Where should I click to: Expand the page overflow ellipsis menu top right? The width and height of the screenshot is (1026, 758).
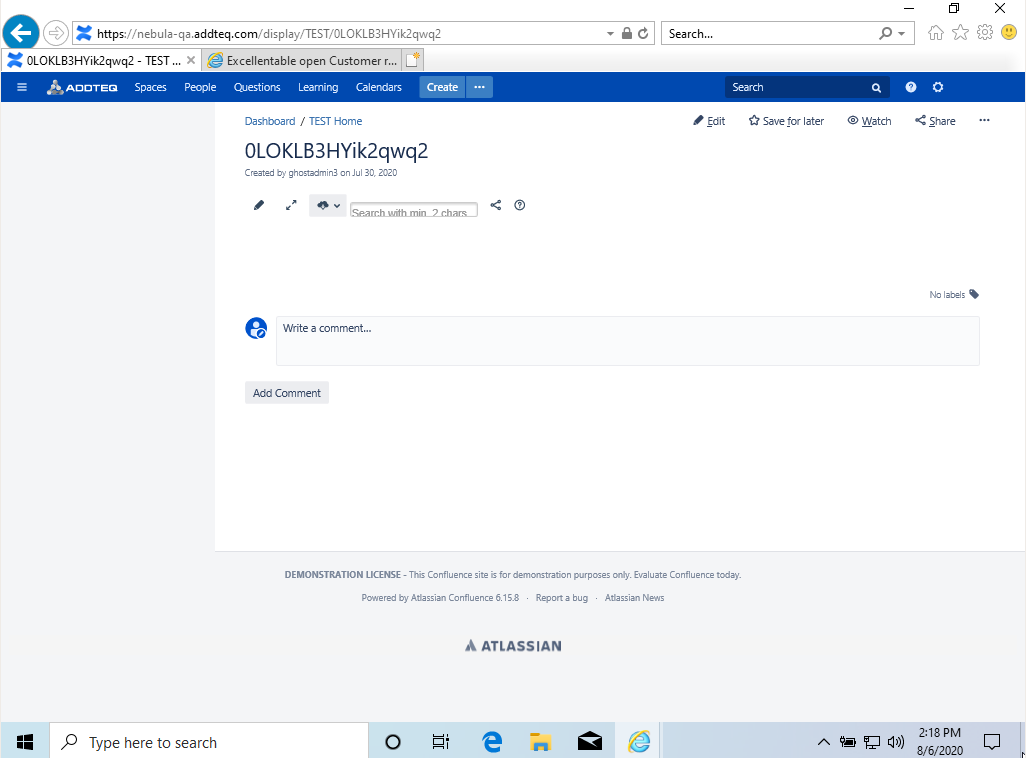[984, 119]
